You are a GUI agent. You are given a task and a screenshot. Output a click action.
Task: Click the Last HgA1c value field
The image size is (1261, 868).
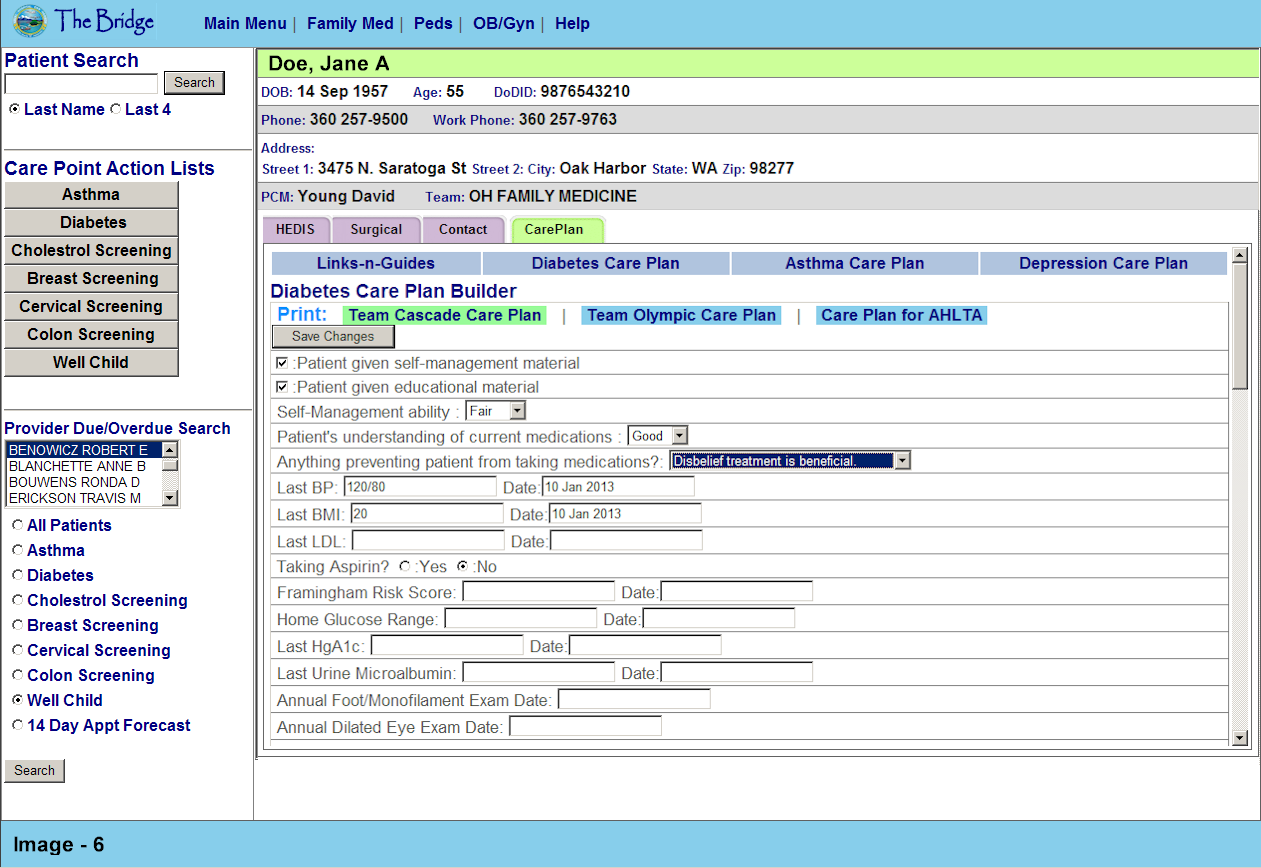[447, 646]
